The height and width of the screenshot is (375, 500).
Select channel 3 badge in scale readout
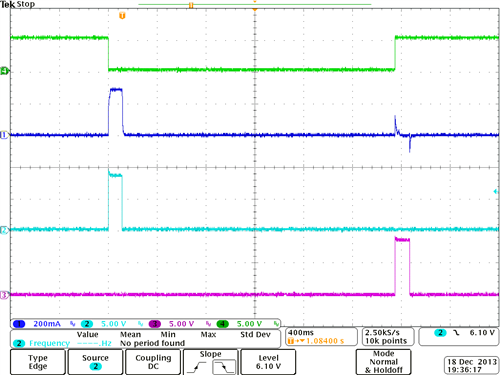pos(155,324)
